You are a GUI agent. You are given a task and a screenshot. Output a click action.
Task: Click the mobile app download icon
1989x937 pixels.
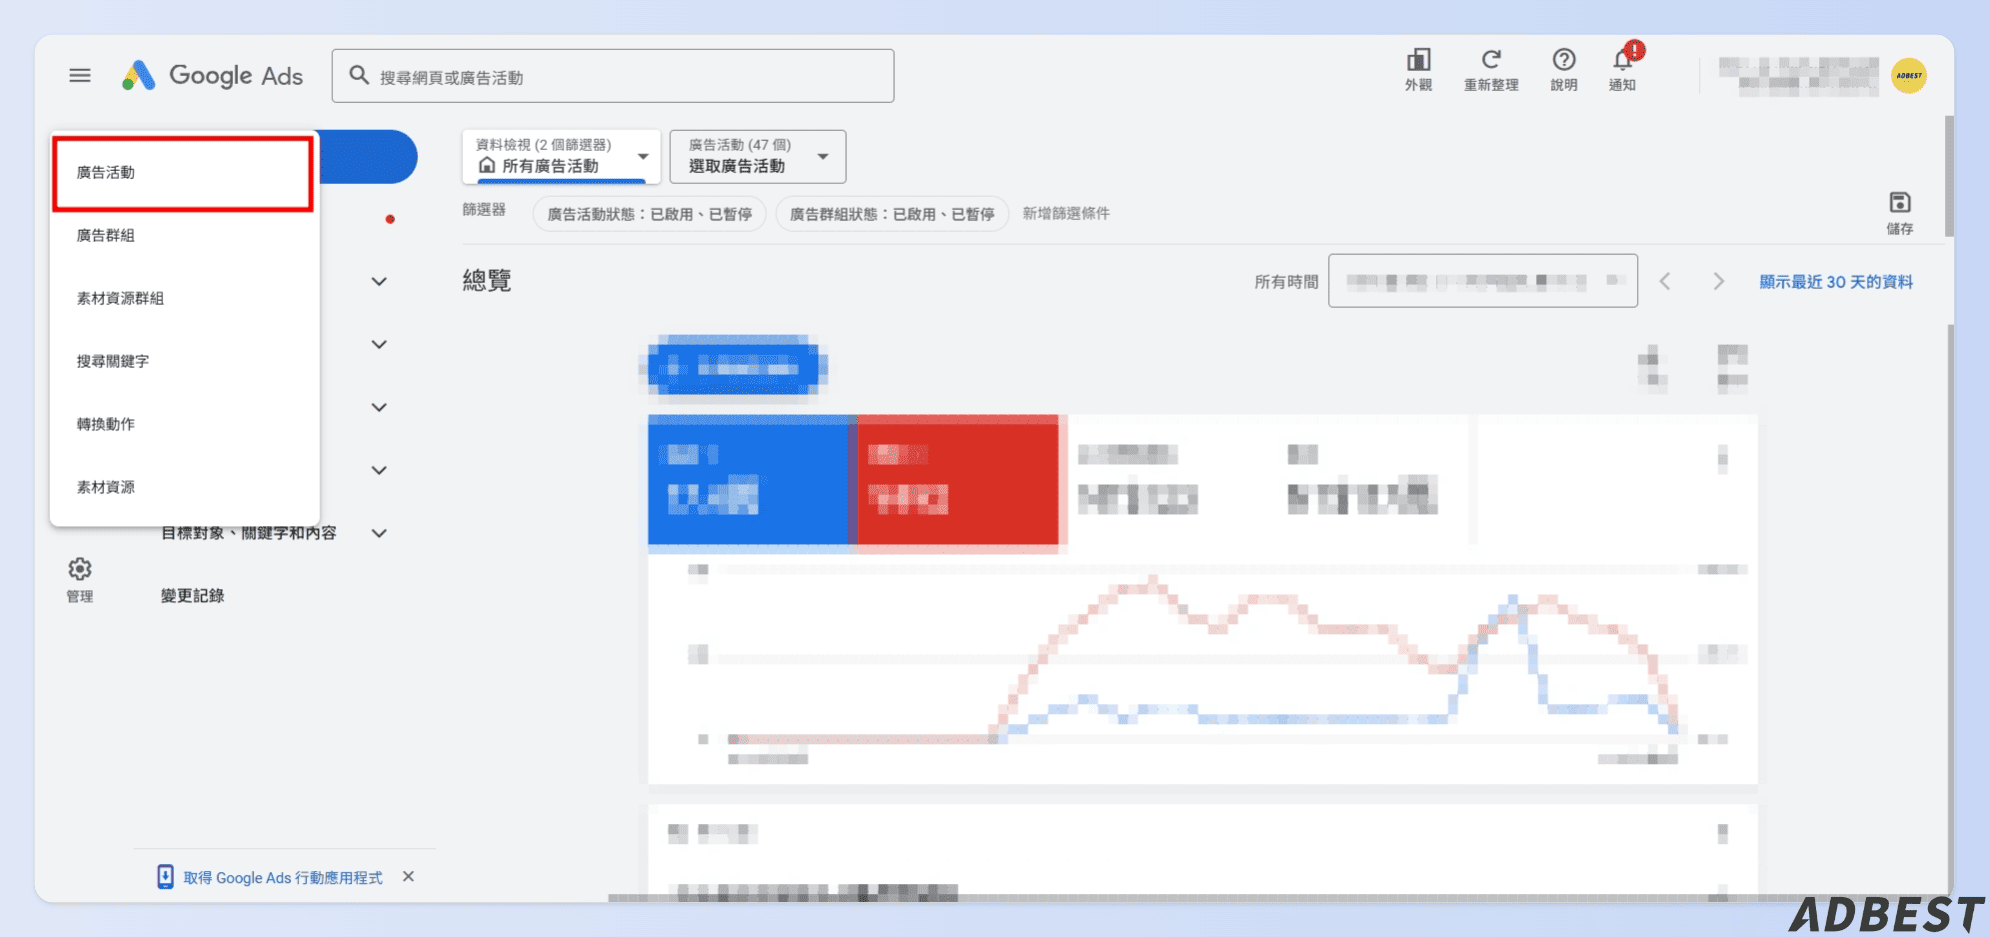165,877
